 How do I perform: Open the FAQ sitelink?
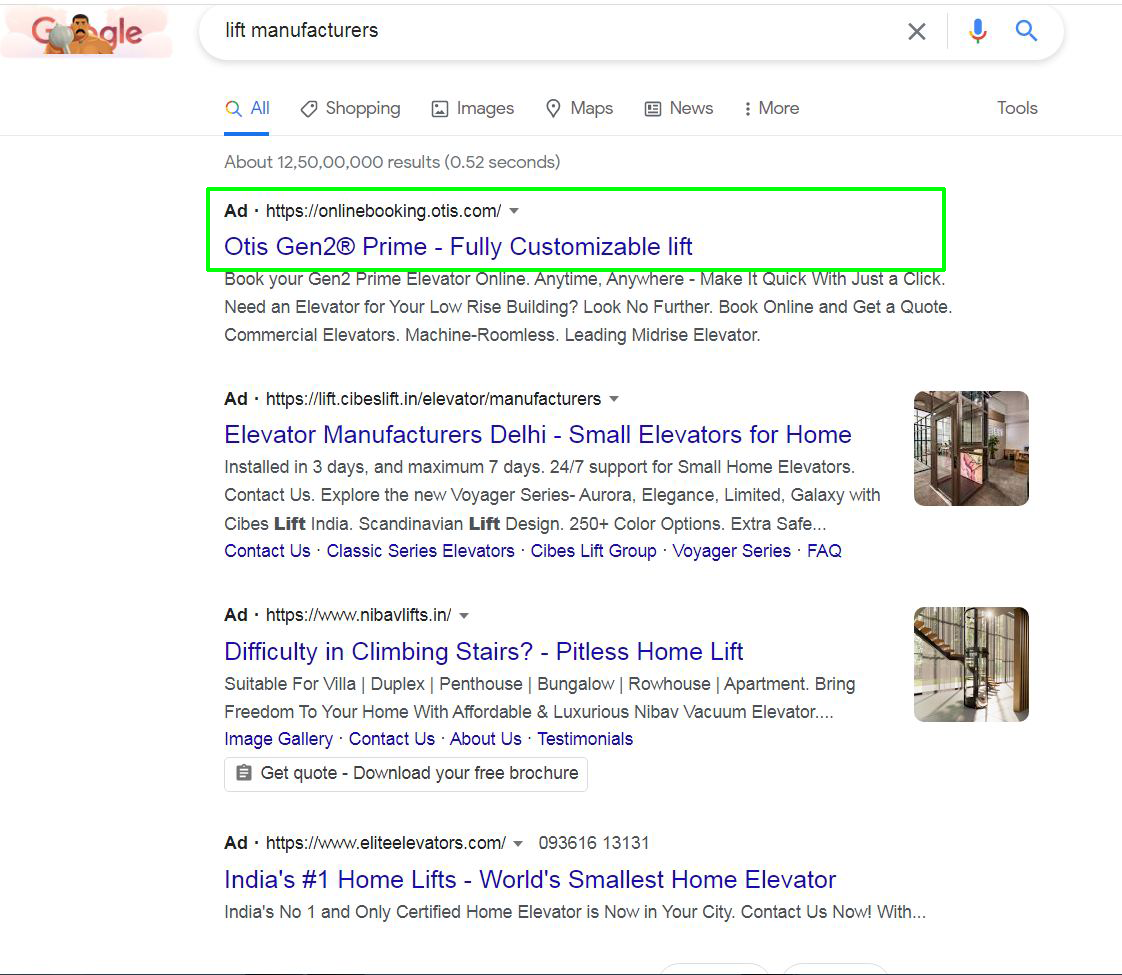(824, 551)
